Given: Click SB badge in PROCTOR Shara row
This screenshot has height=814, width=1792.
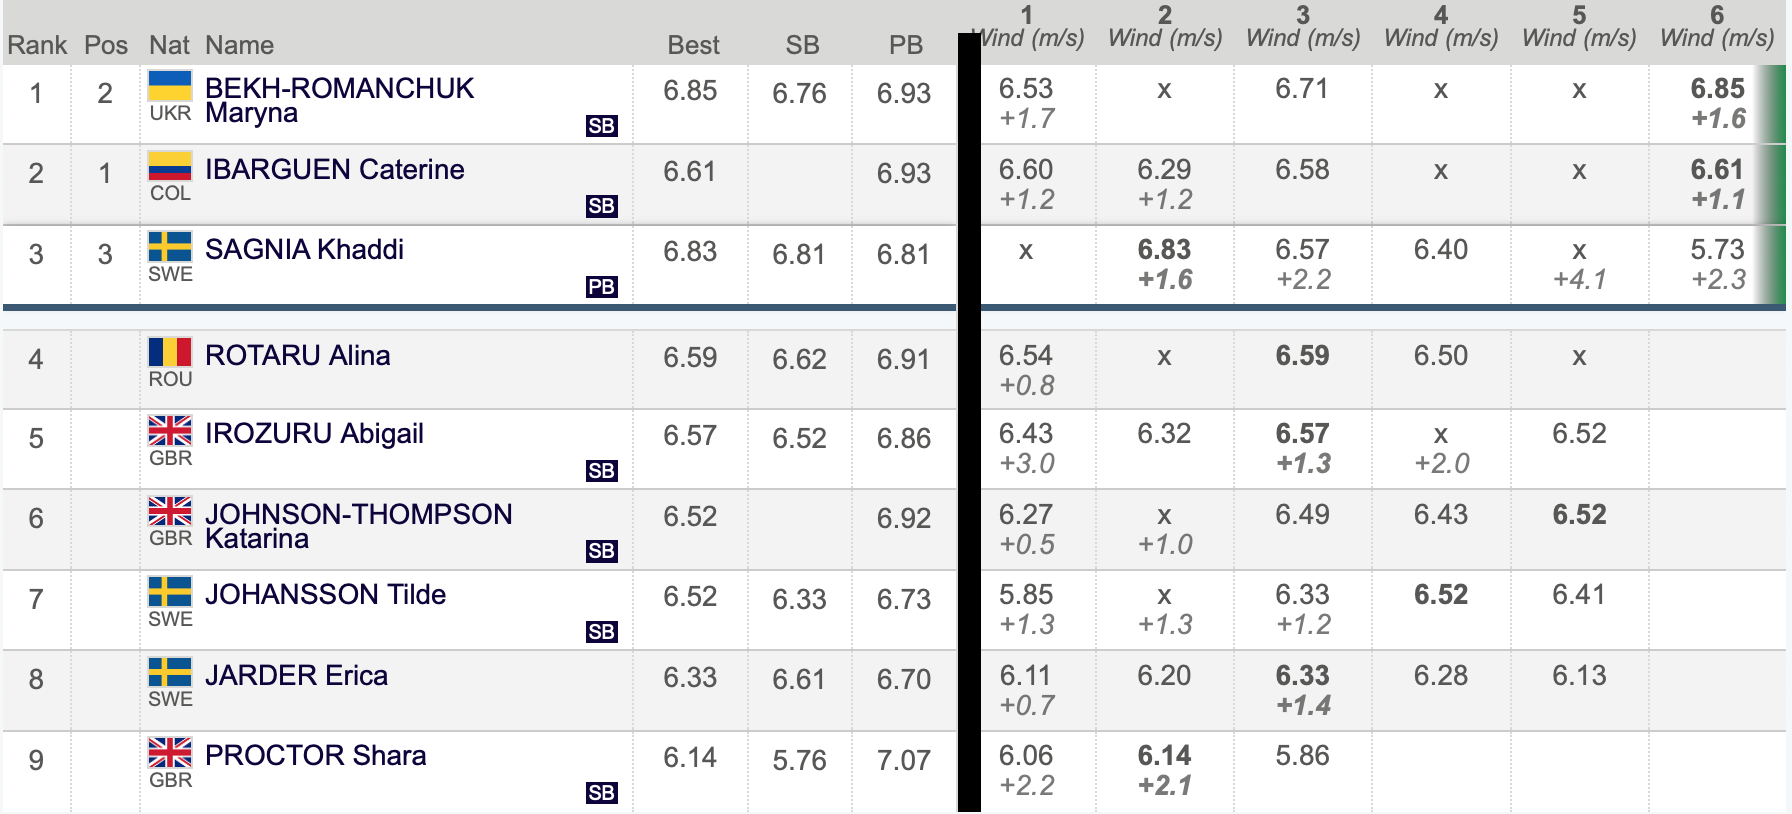Looking at the screenshot, I should (x=601, y=793).
